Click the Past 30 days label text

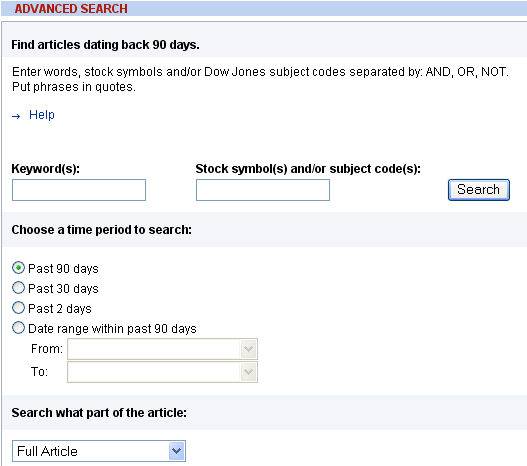63,289
